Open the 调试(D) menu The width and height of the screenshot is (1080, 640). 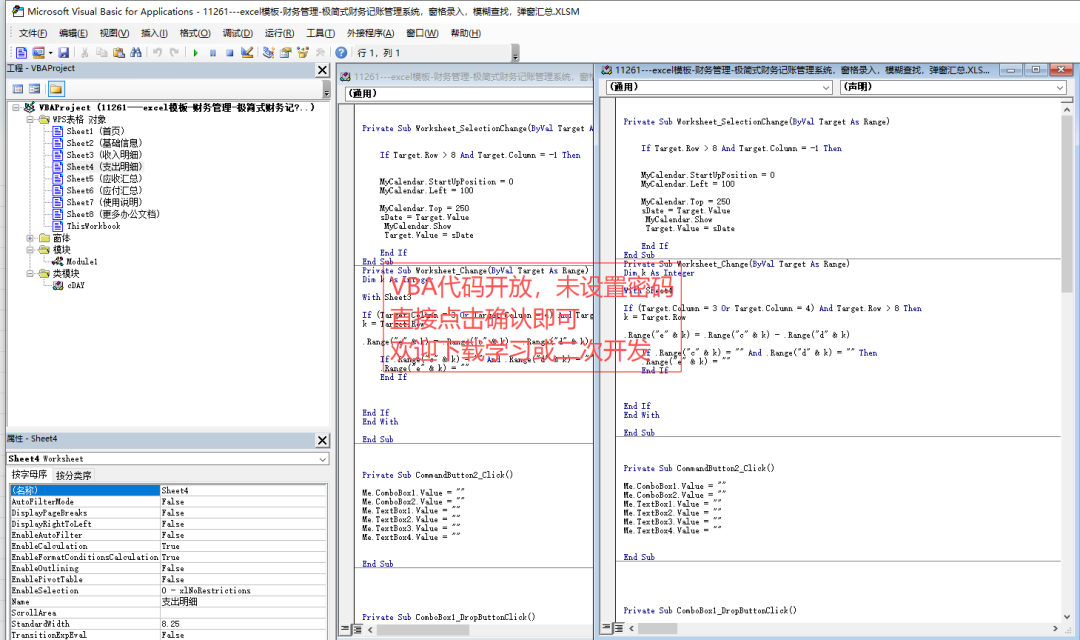(237, 33)
